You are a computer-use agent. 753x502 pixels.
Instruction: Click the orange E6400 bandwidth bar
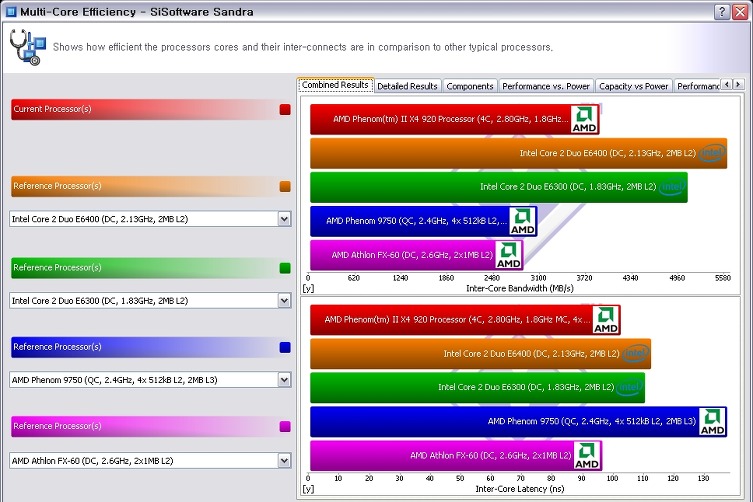(x=519, y=153)
